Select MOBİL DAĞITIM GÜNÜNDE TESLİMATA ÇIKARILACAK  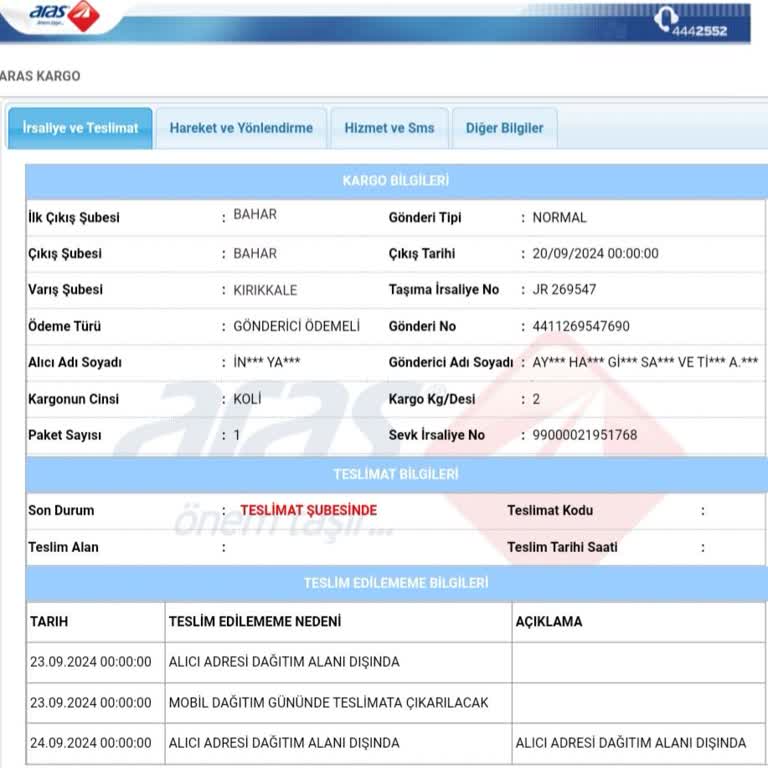tap(329, 702)
